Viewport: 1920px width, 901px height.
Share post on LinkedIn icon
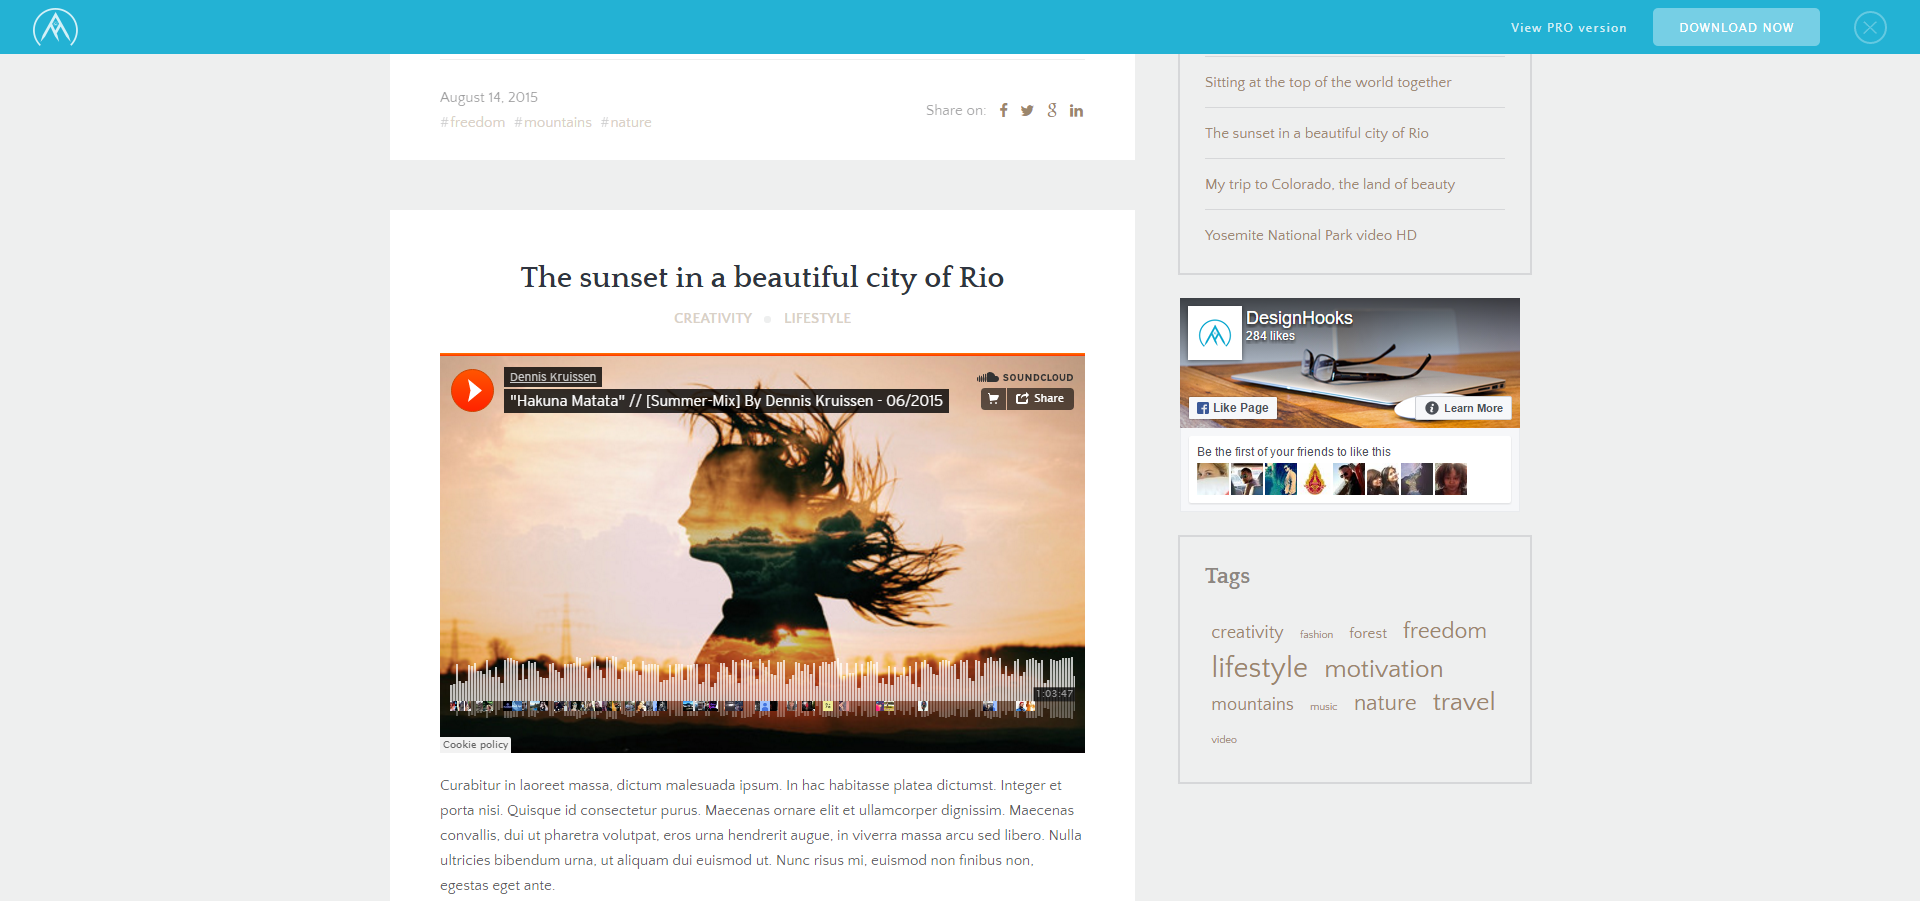click(1076, 110)
